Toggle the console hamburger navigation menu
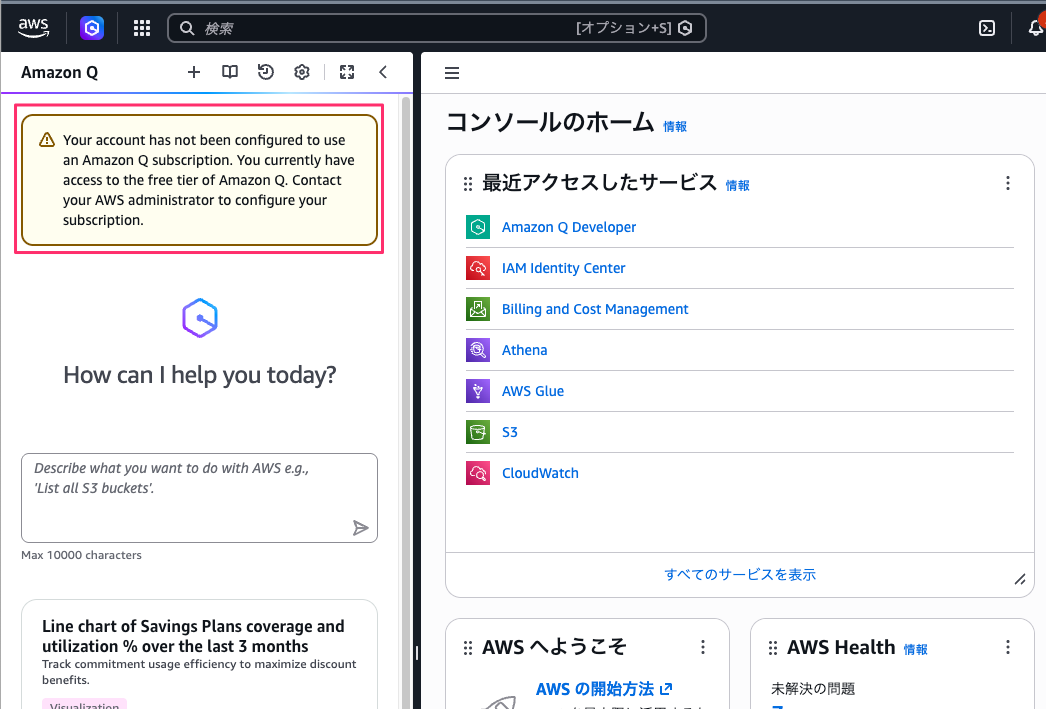Image resolution: width=1046 pixels, height=709 pixels. 452,73
